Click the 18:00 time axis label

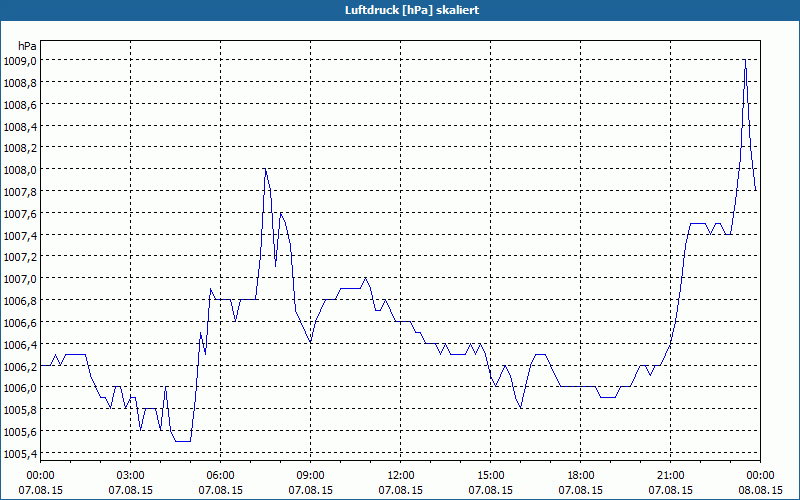coord(581,476)
